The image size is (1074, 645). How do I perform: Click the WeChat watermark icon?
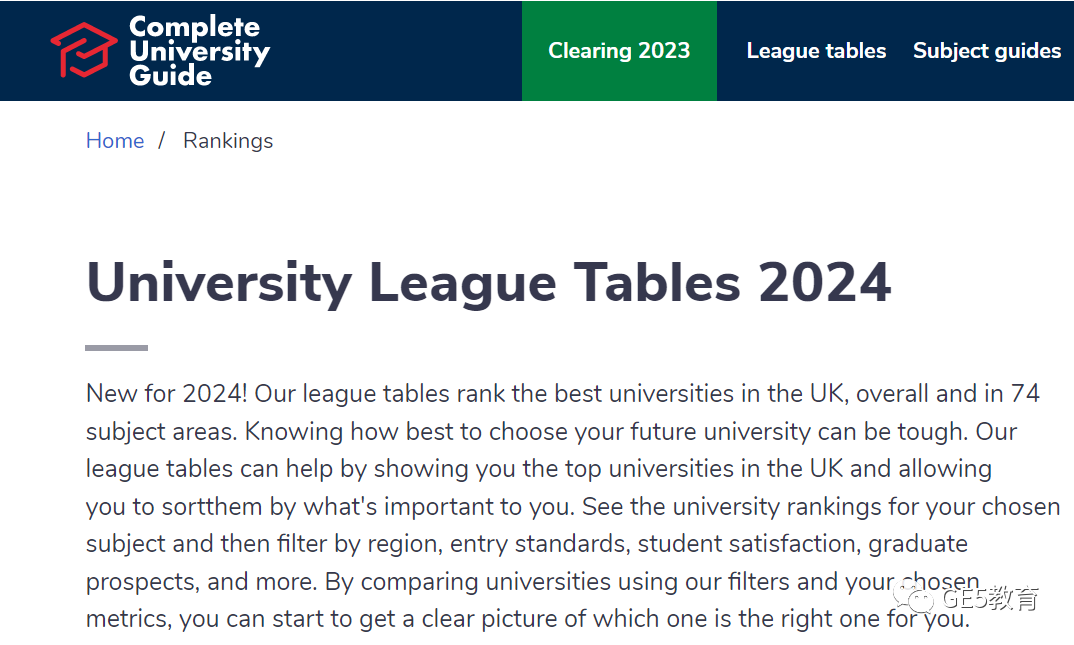[914, 600]
